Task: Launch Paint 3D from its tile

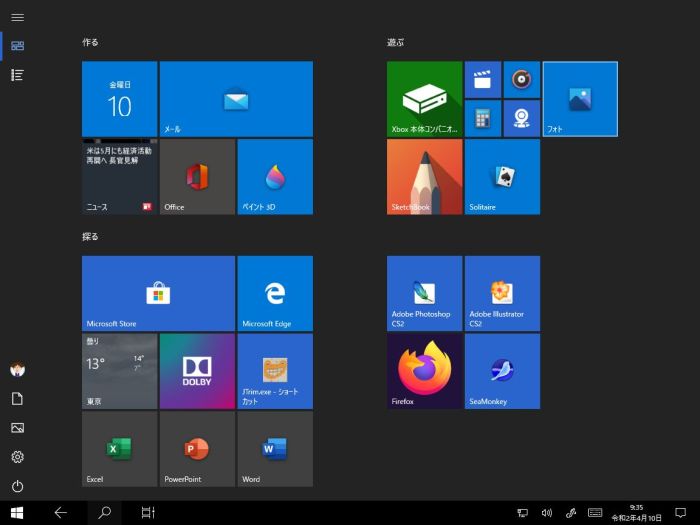Action: [x=275, y=177]
